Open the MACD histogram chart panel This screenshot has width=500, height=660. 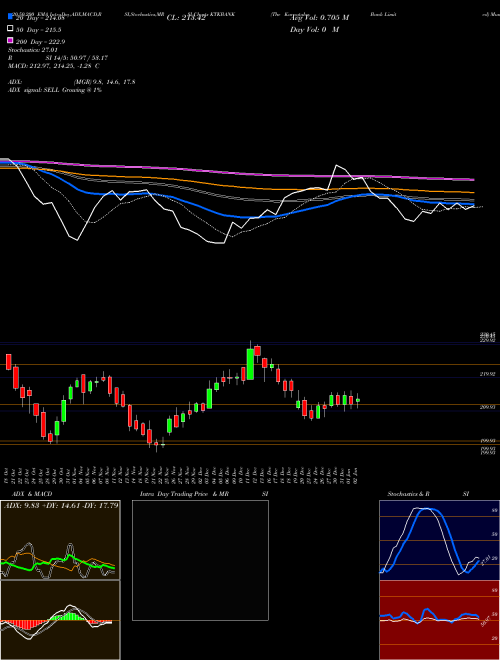(60, 620)
